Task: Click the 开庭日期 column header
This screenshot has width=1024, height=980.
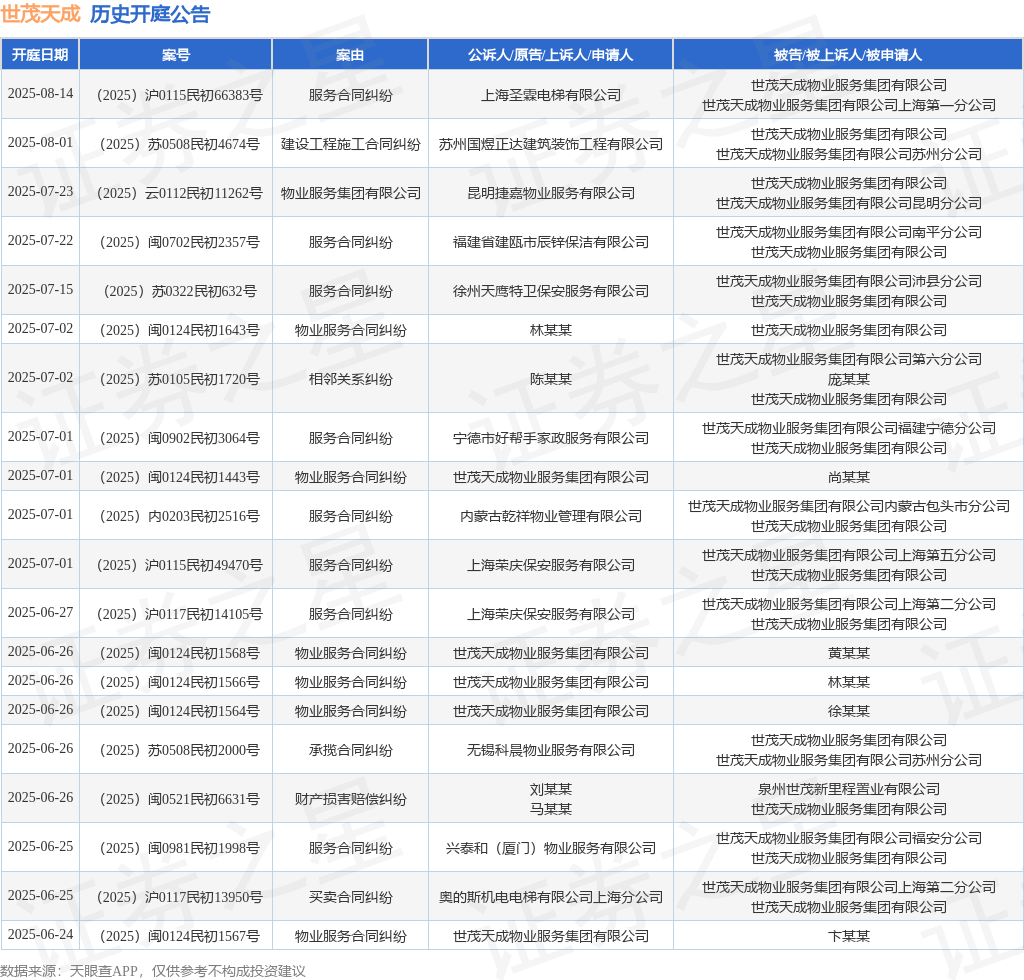Action: (x=40, y=55)
